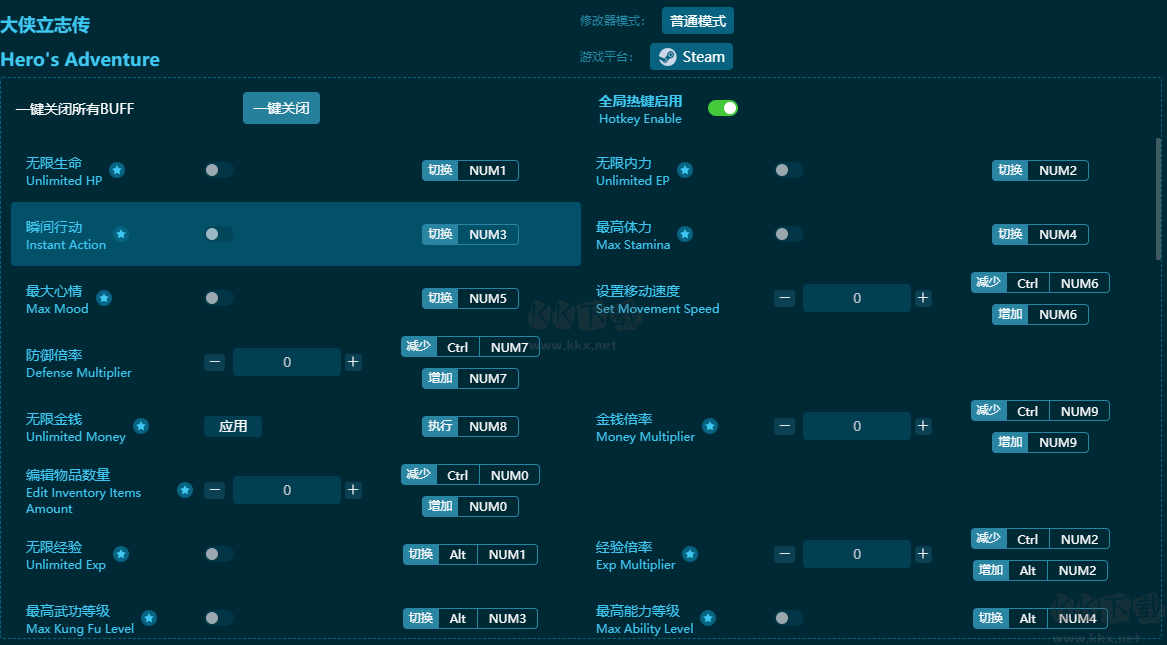Star the Exp Multiplier option
The height and width of the screenshot is (645, 1167).
coord(690,554)
